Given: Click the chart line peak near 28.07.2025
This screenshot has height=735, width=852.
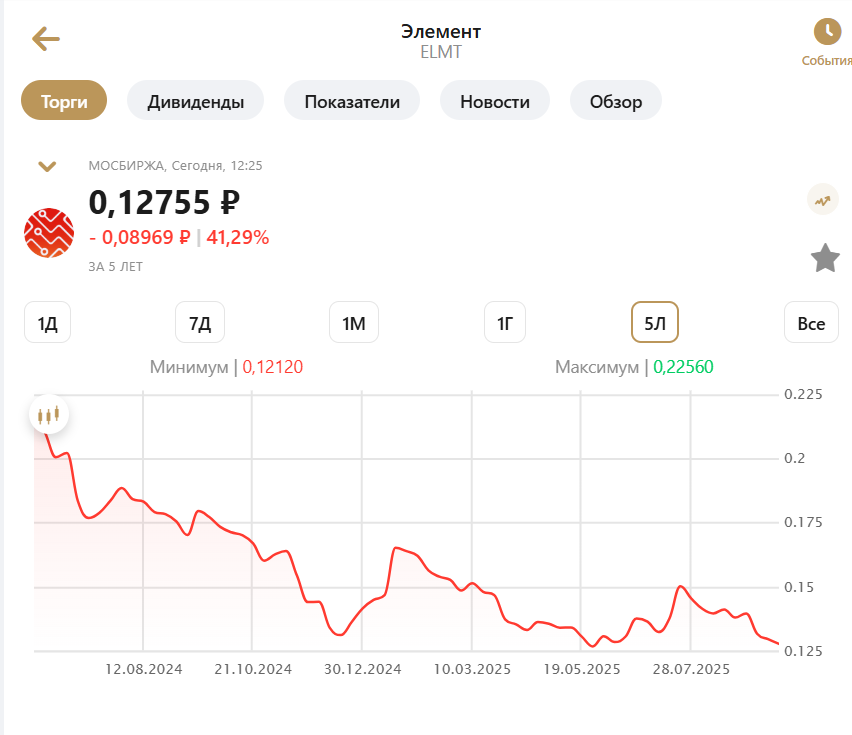Looking at the screenshot, I should pyautogui.click(x=680, y=587).
